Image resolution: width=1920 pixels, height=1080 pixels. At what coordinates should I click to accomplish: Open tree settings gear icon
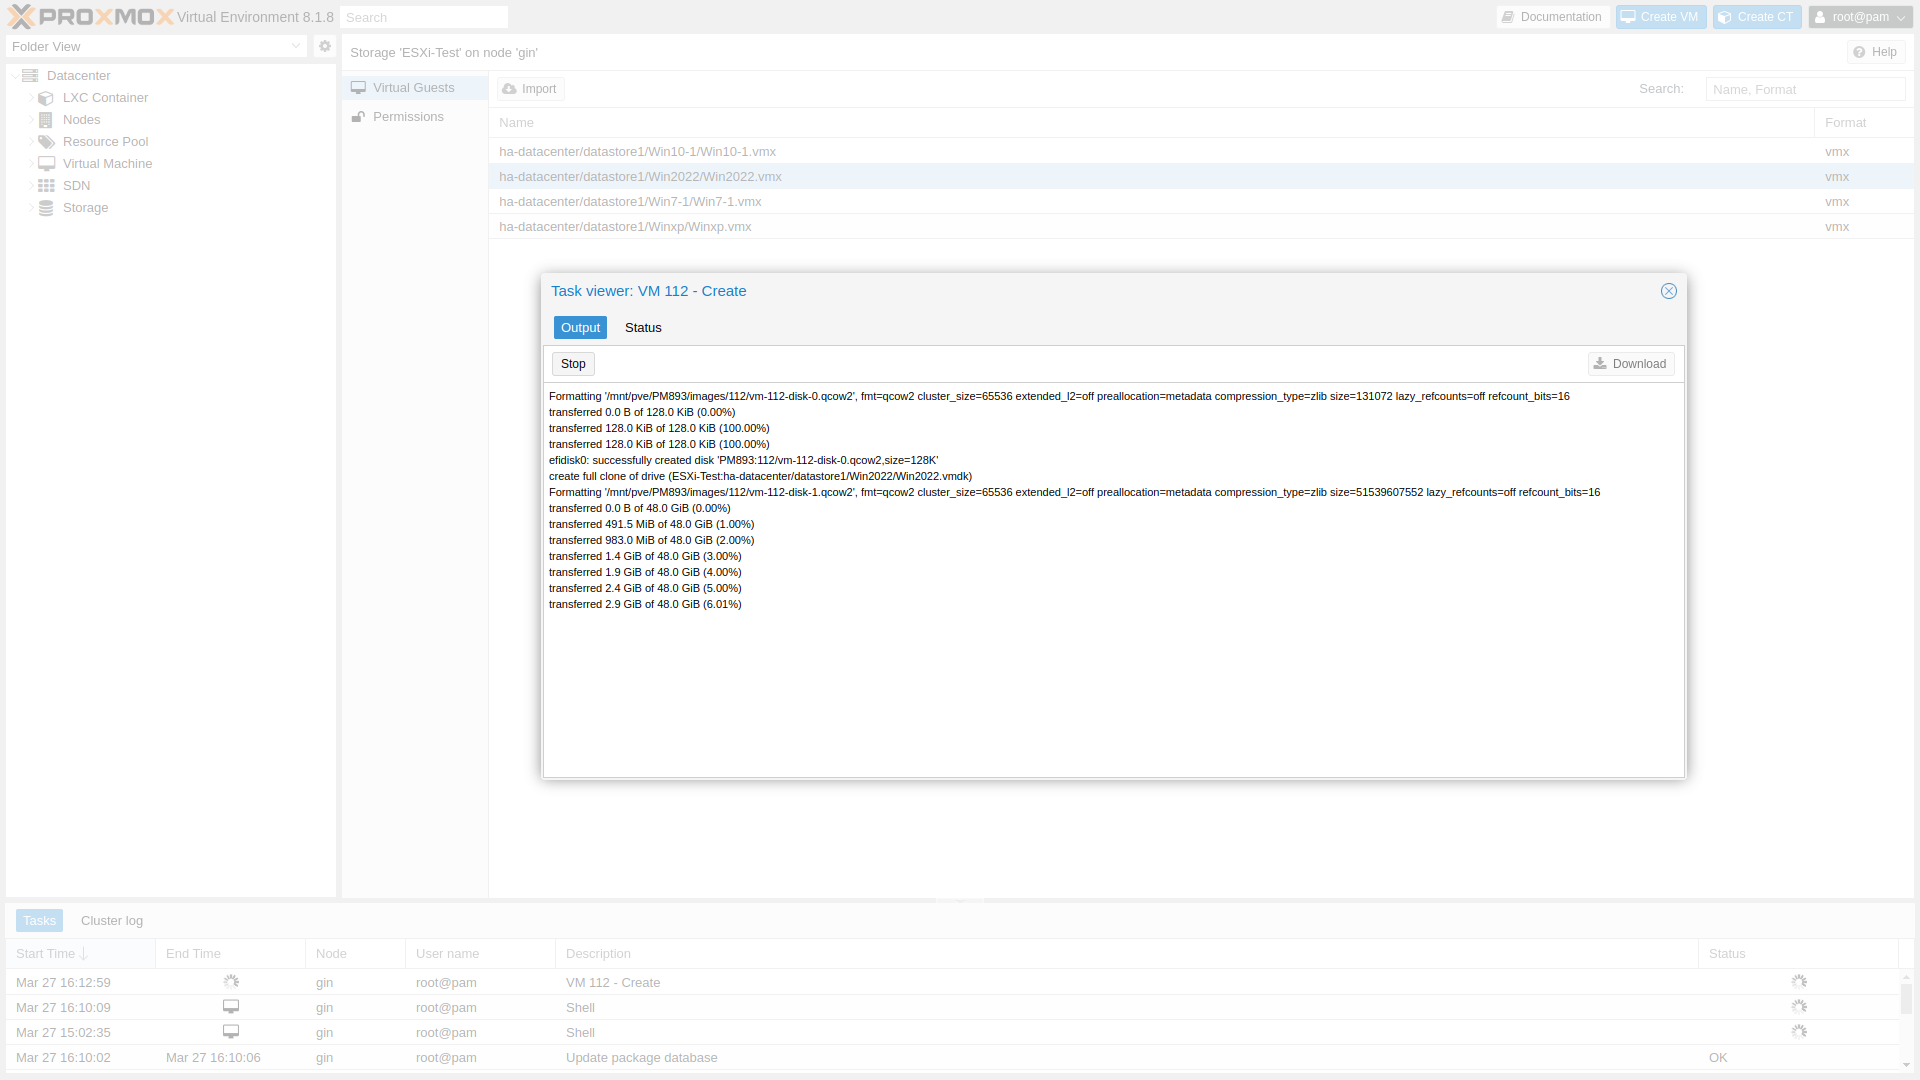pos(324,46)
